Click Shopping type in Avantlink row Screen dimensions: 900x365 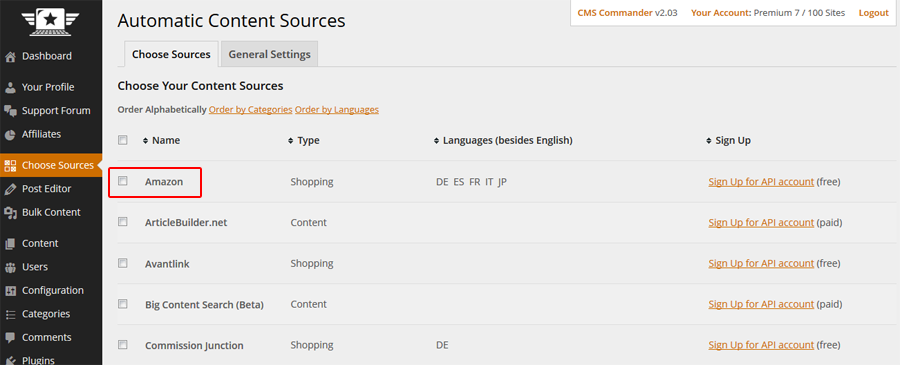[x=312, y=263]
